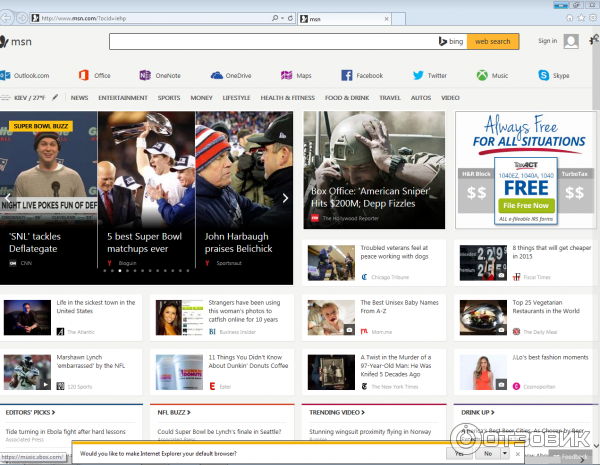Go to the HEALTH & FITNESS section

click(x=287, y=98)
